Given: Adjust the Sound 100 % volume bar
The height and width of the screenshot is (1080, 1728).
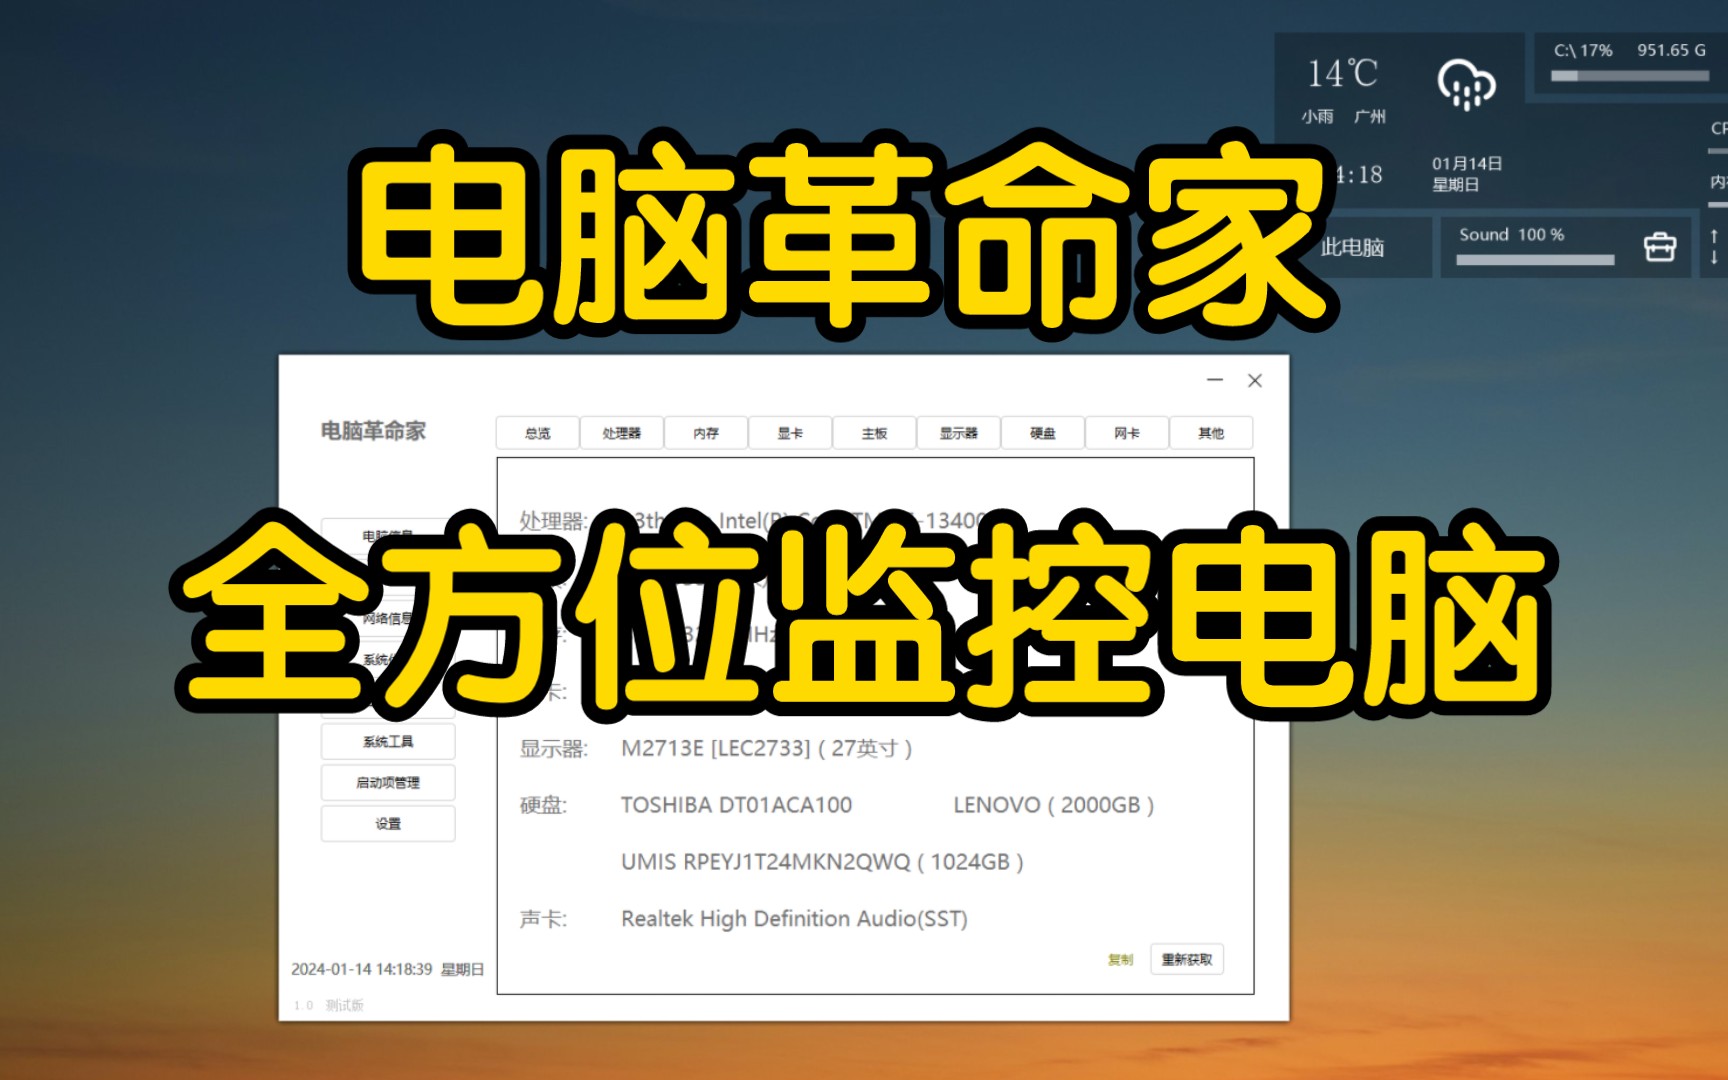Looking at the screenshot, I should click(1535, 260).
